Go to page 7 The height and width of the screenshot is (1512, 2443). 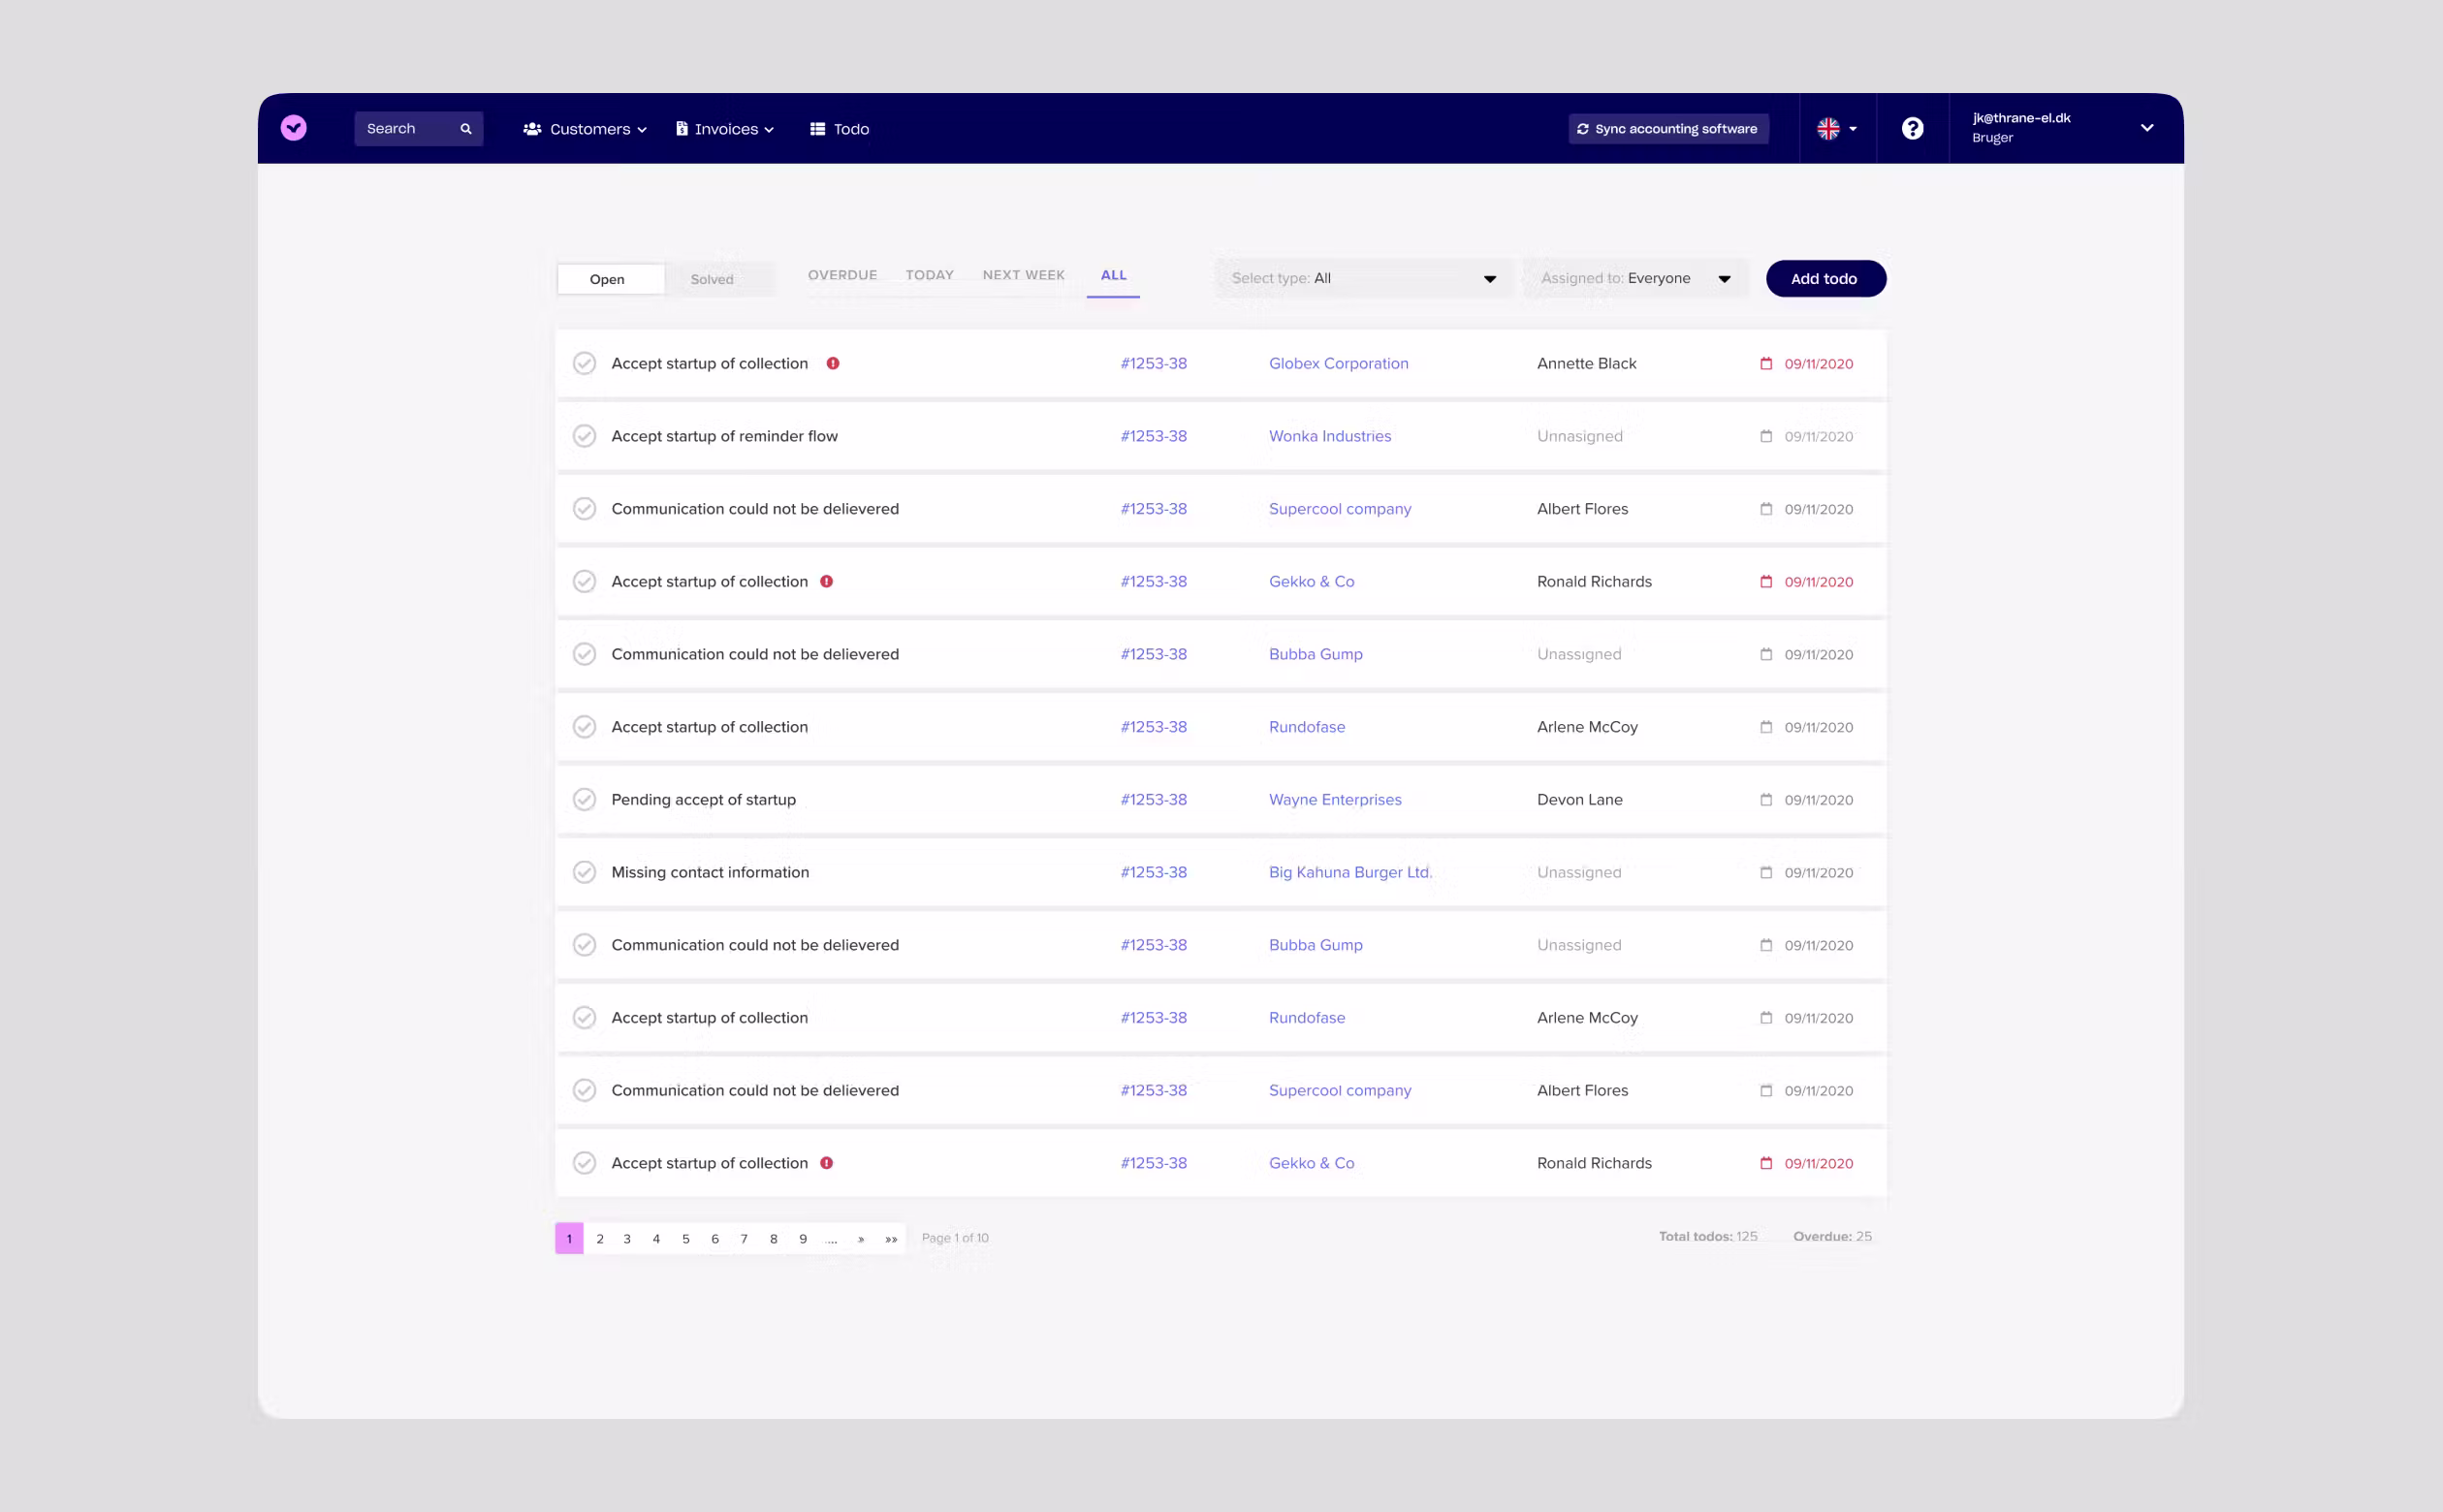pos(744,1239)
